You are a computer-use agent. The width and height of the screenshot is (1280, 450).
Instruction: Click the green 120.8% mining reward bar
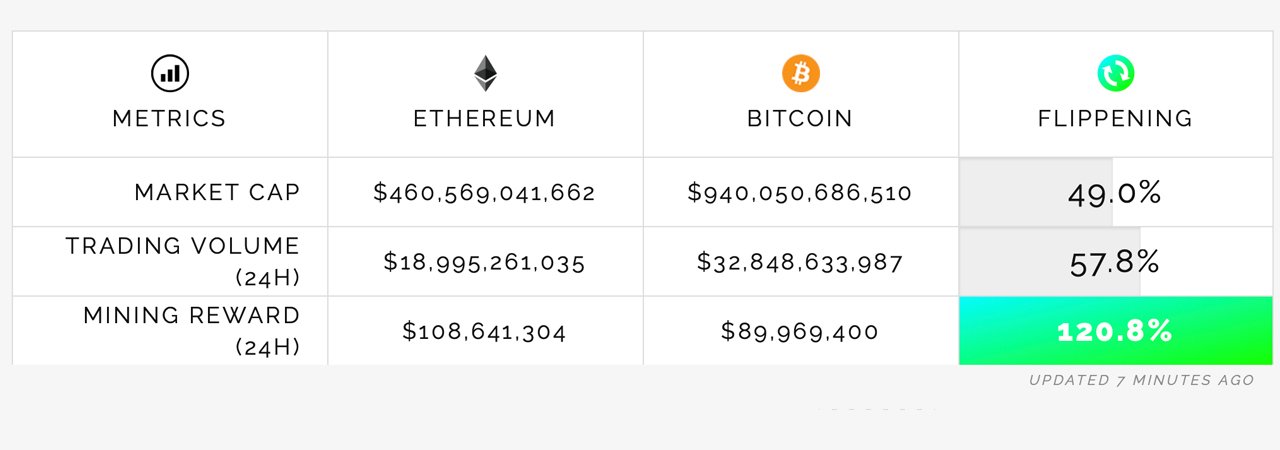click(x=1115, y=332)
